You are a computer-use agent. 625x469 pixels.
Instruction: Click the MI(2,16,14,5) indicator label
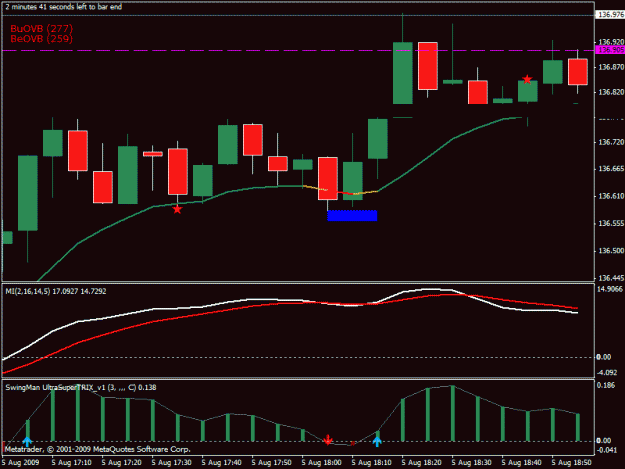[x=56, y=291]
